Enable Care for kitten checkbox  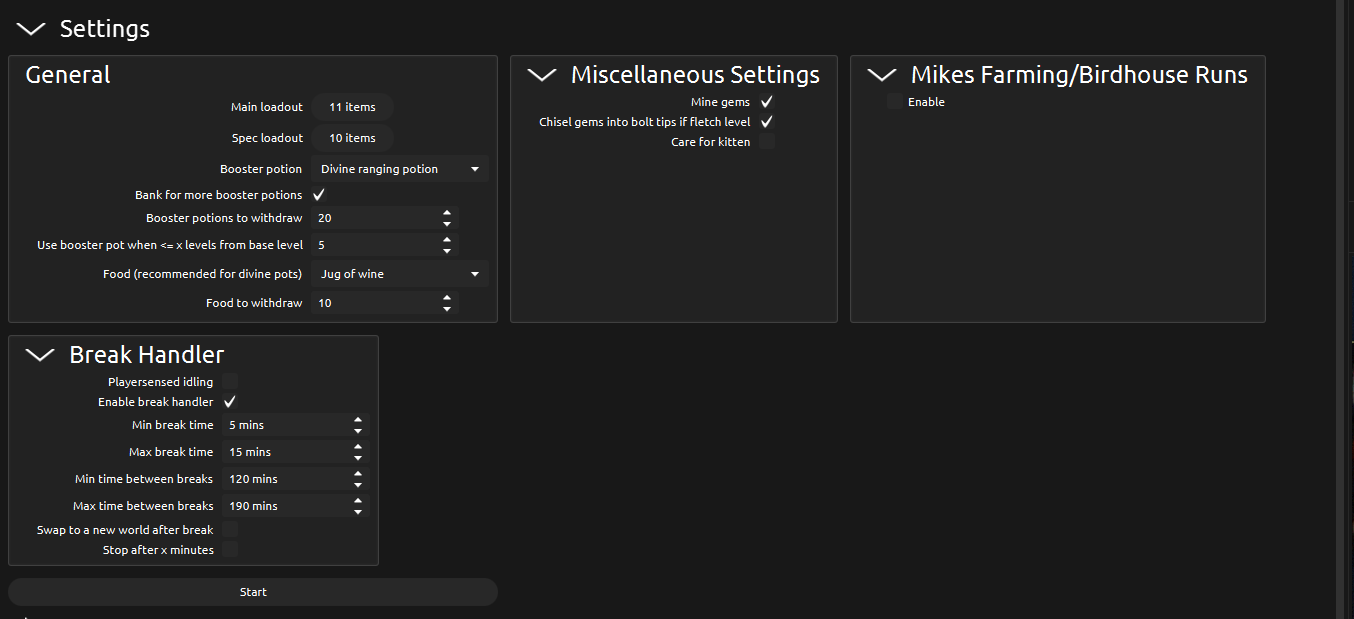(767, 142)
